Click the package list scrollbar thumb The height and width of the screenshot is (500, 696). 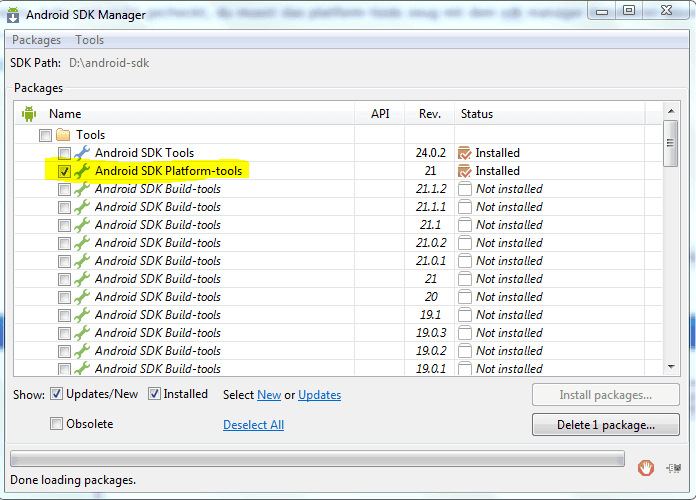point(671,143)
